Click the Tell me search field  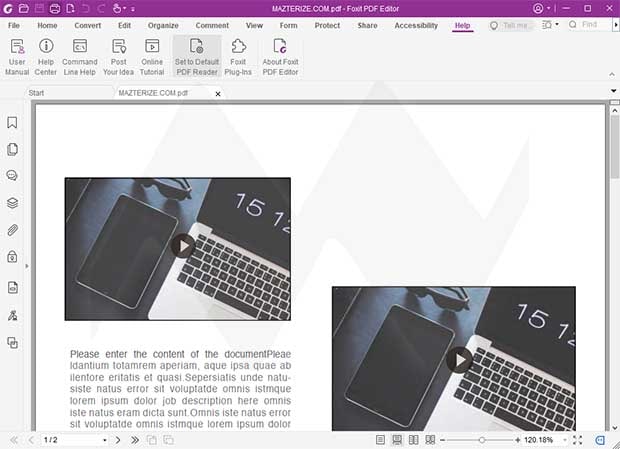(x=511, y=25)
